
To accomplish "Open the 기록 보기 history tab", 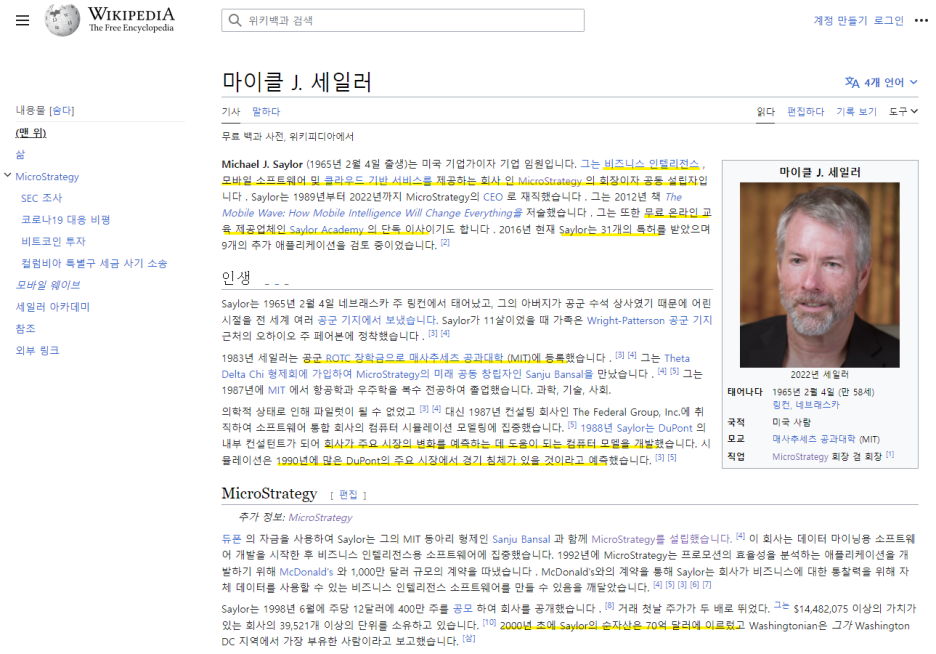I will [856, 111].
